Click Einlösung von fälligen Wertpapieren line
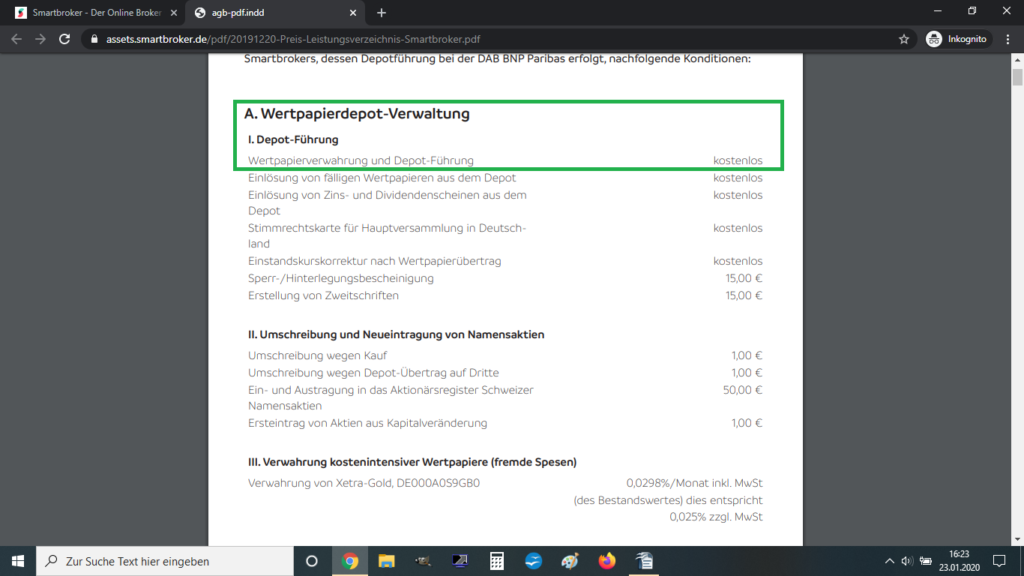This screenshot has height=576, width=1024. point(381,178)
